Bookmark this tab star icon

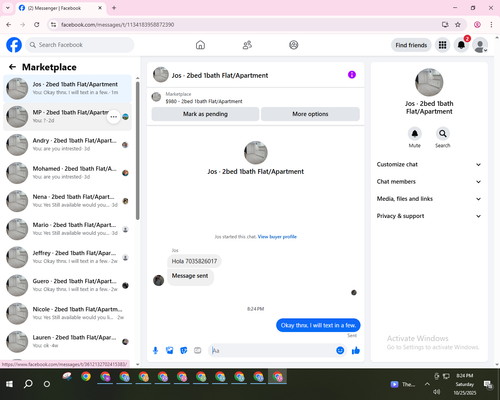coord(458,24)
